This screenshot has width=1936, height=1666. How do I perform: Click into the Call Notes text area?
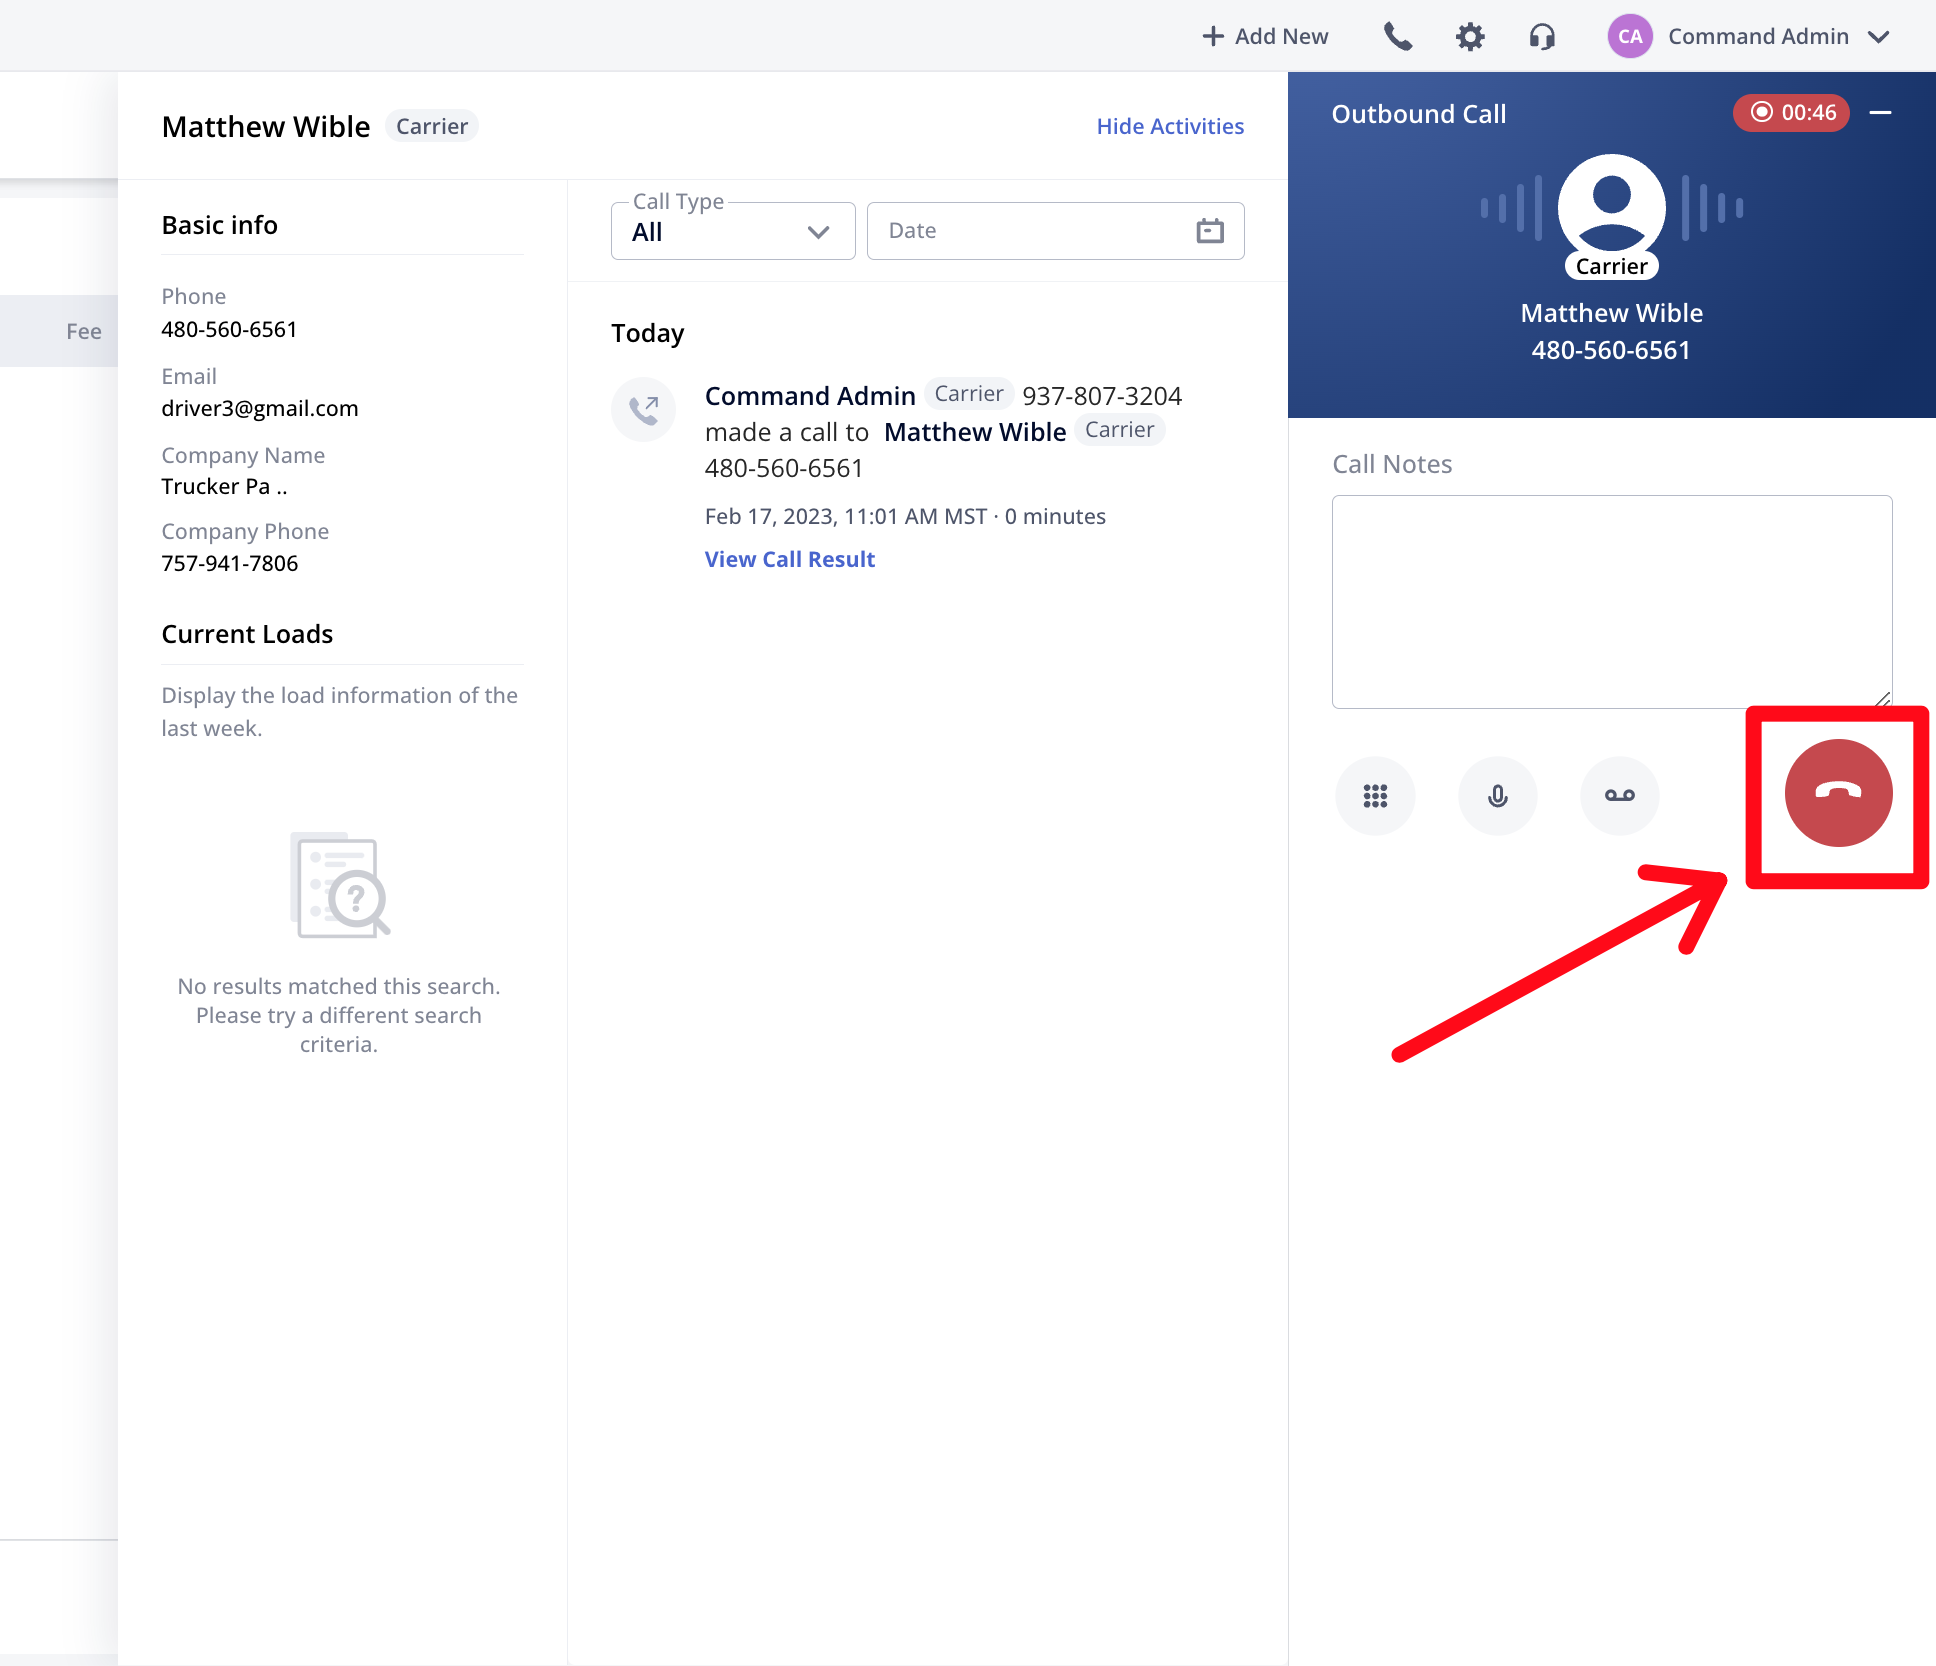[x=1612, y=602]
